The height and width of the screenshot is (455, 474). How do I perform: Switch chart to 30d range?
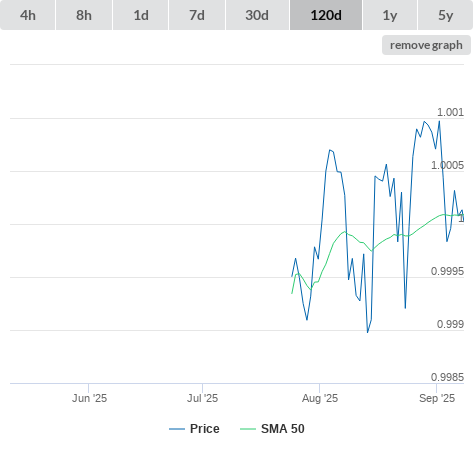[x=257, y=15]
